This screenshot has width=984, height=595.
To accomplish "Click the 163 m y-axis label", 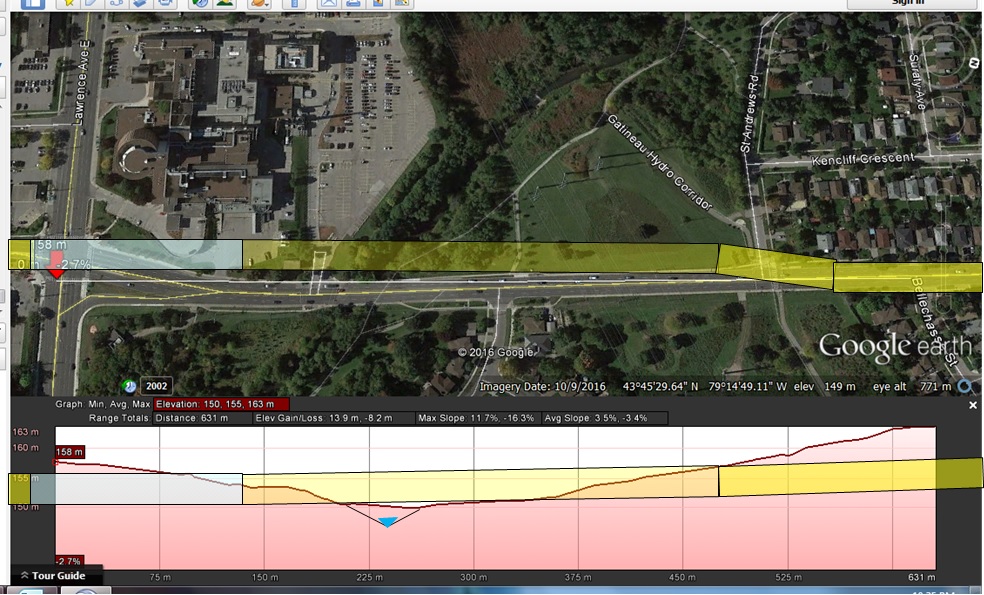I will [26, 432].
